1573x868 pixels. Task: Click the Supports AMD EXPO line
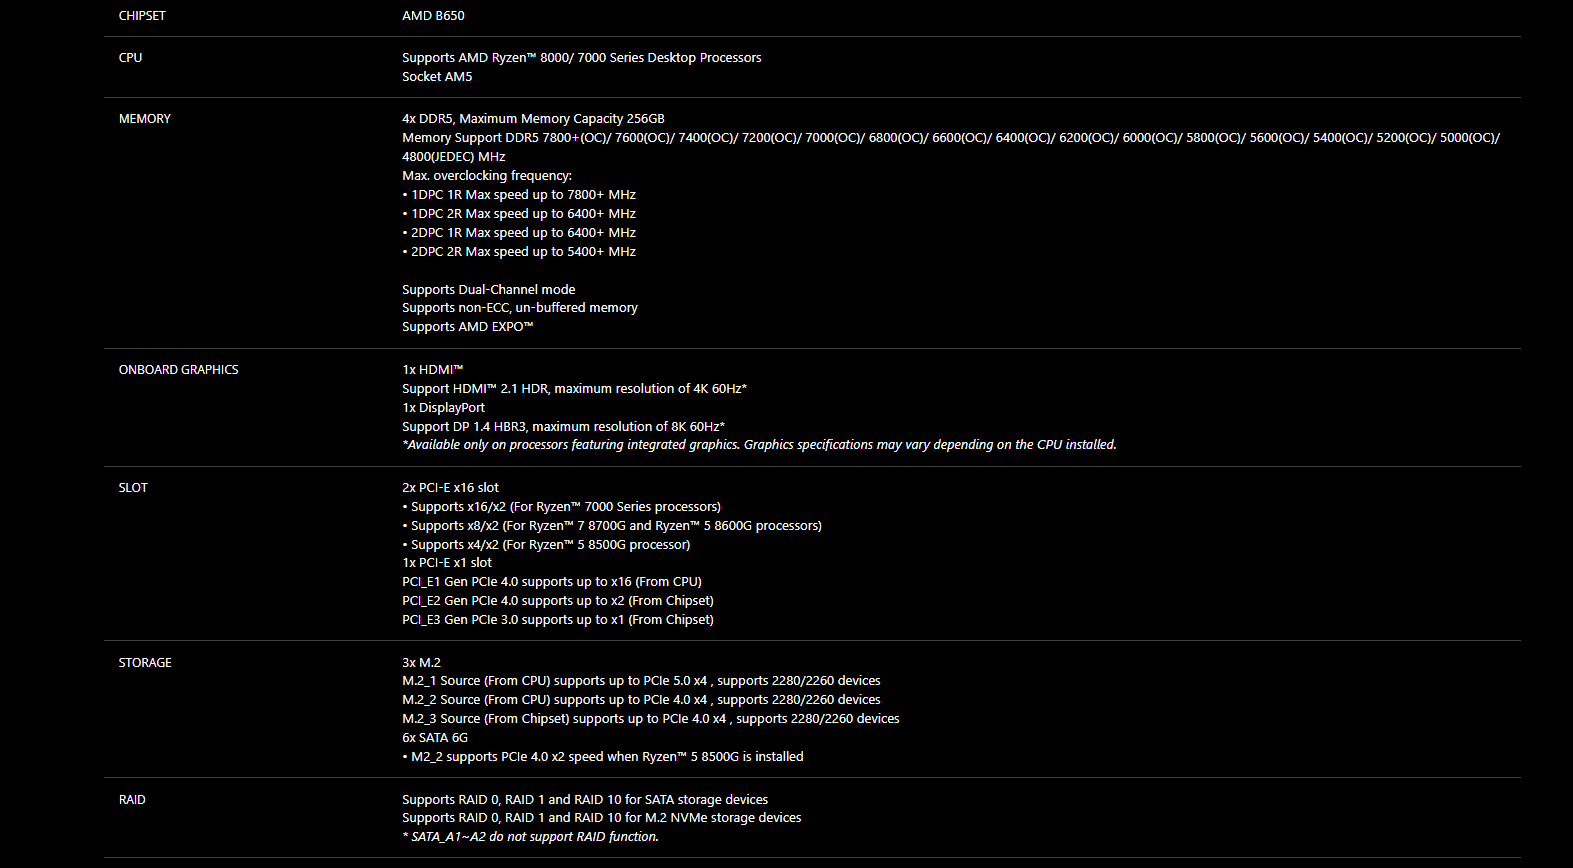tap(467, 327)
